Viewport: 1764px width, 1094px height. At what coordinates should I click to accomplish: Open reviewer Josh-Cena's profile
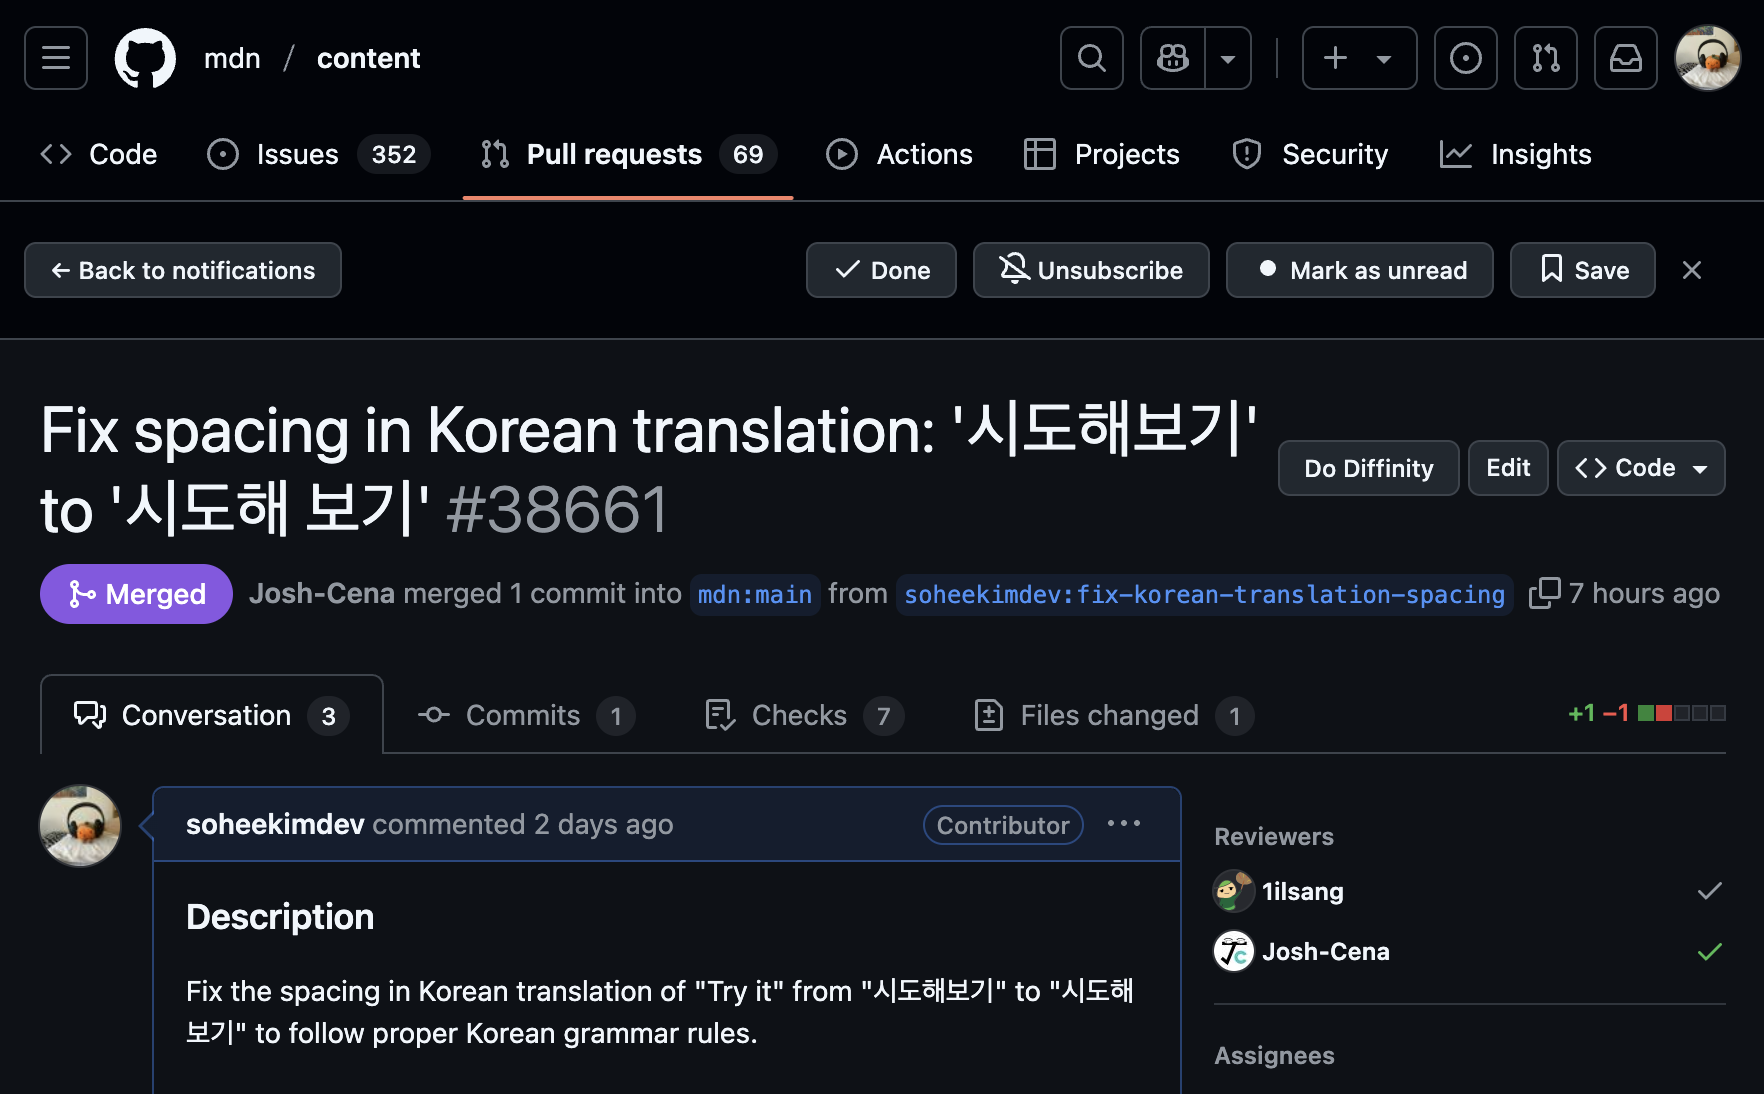point(1325,951)
